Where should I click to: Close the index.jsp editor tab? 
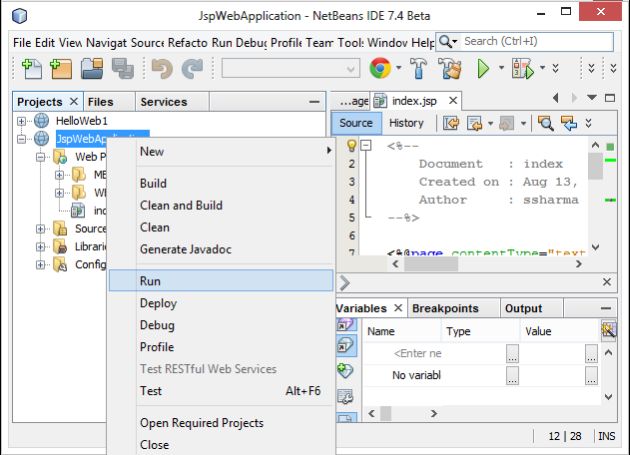[x=453, y=100]
